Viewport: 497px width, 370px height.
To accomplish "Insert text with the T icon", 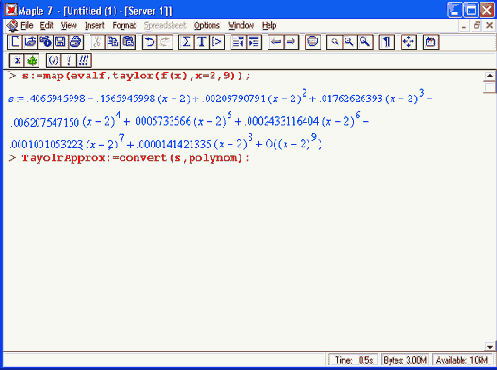I will 201,42.
